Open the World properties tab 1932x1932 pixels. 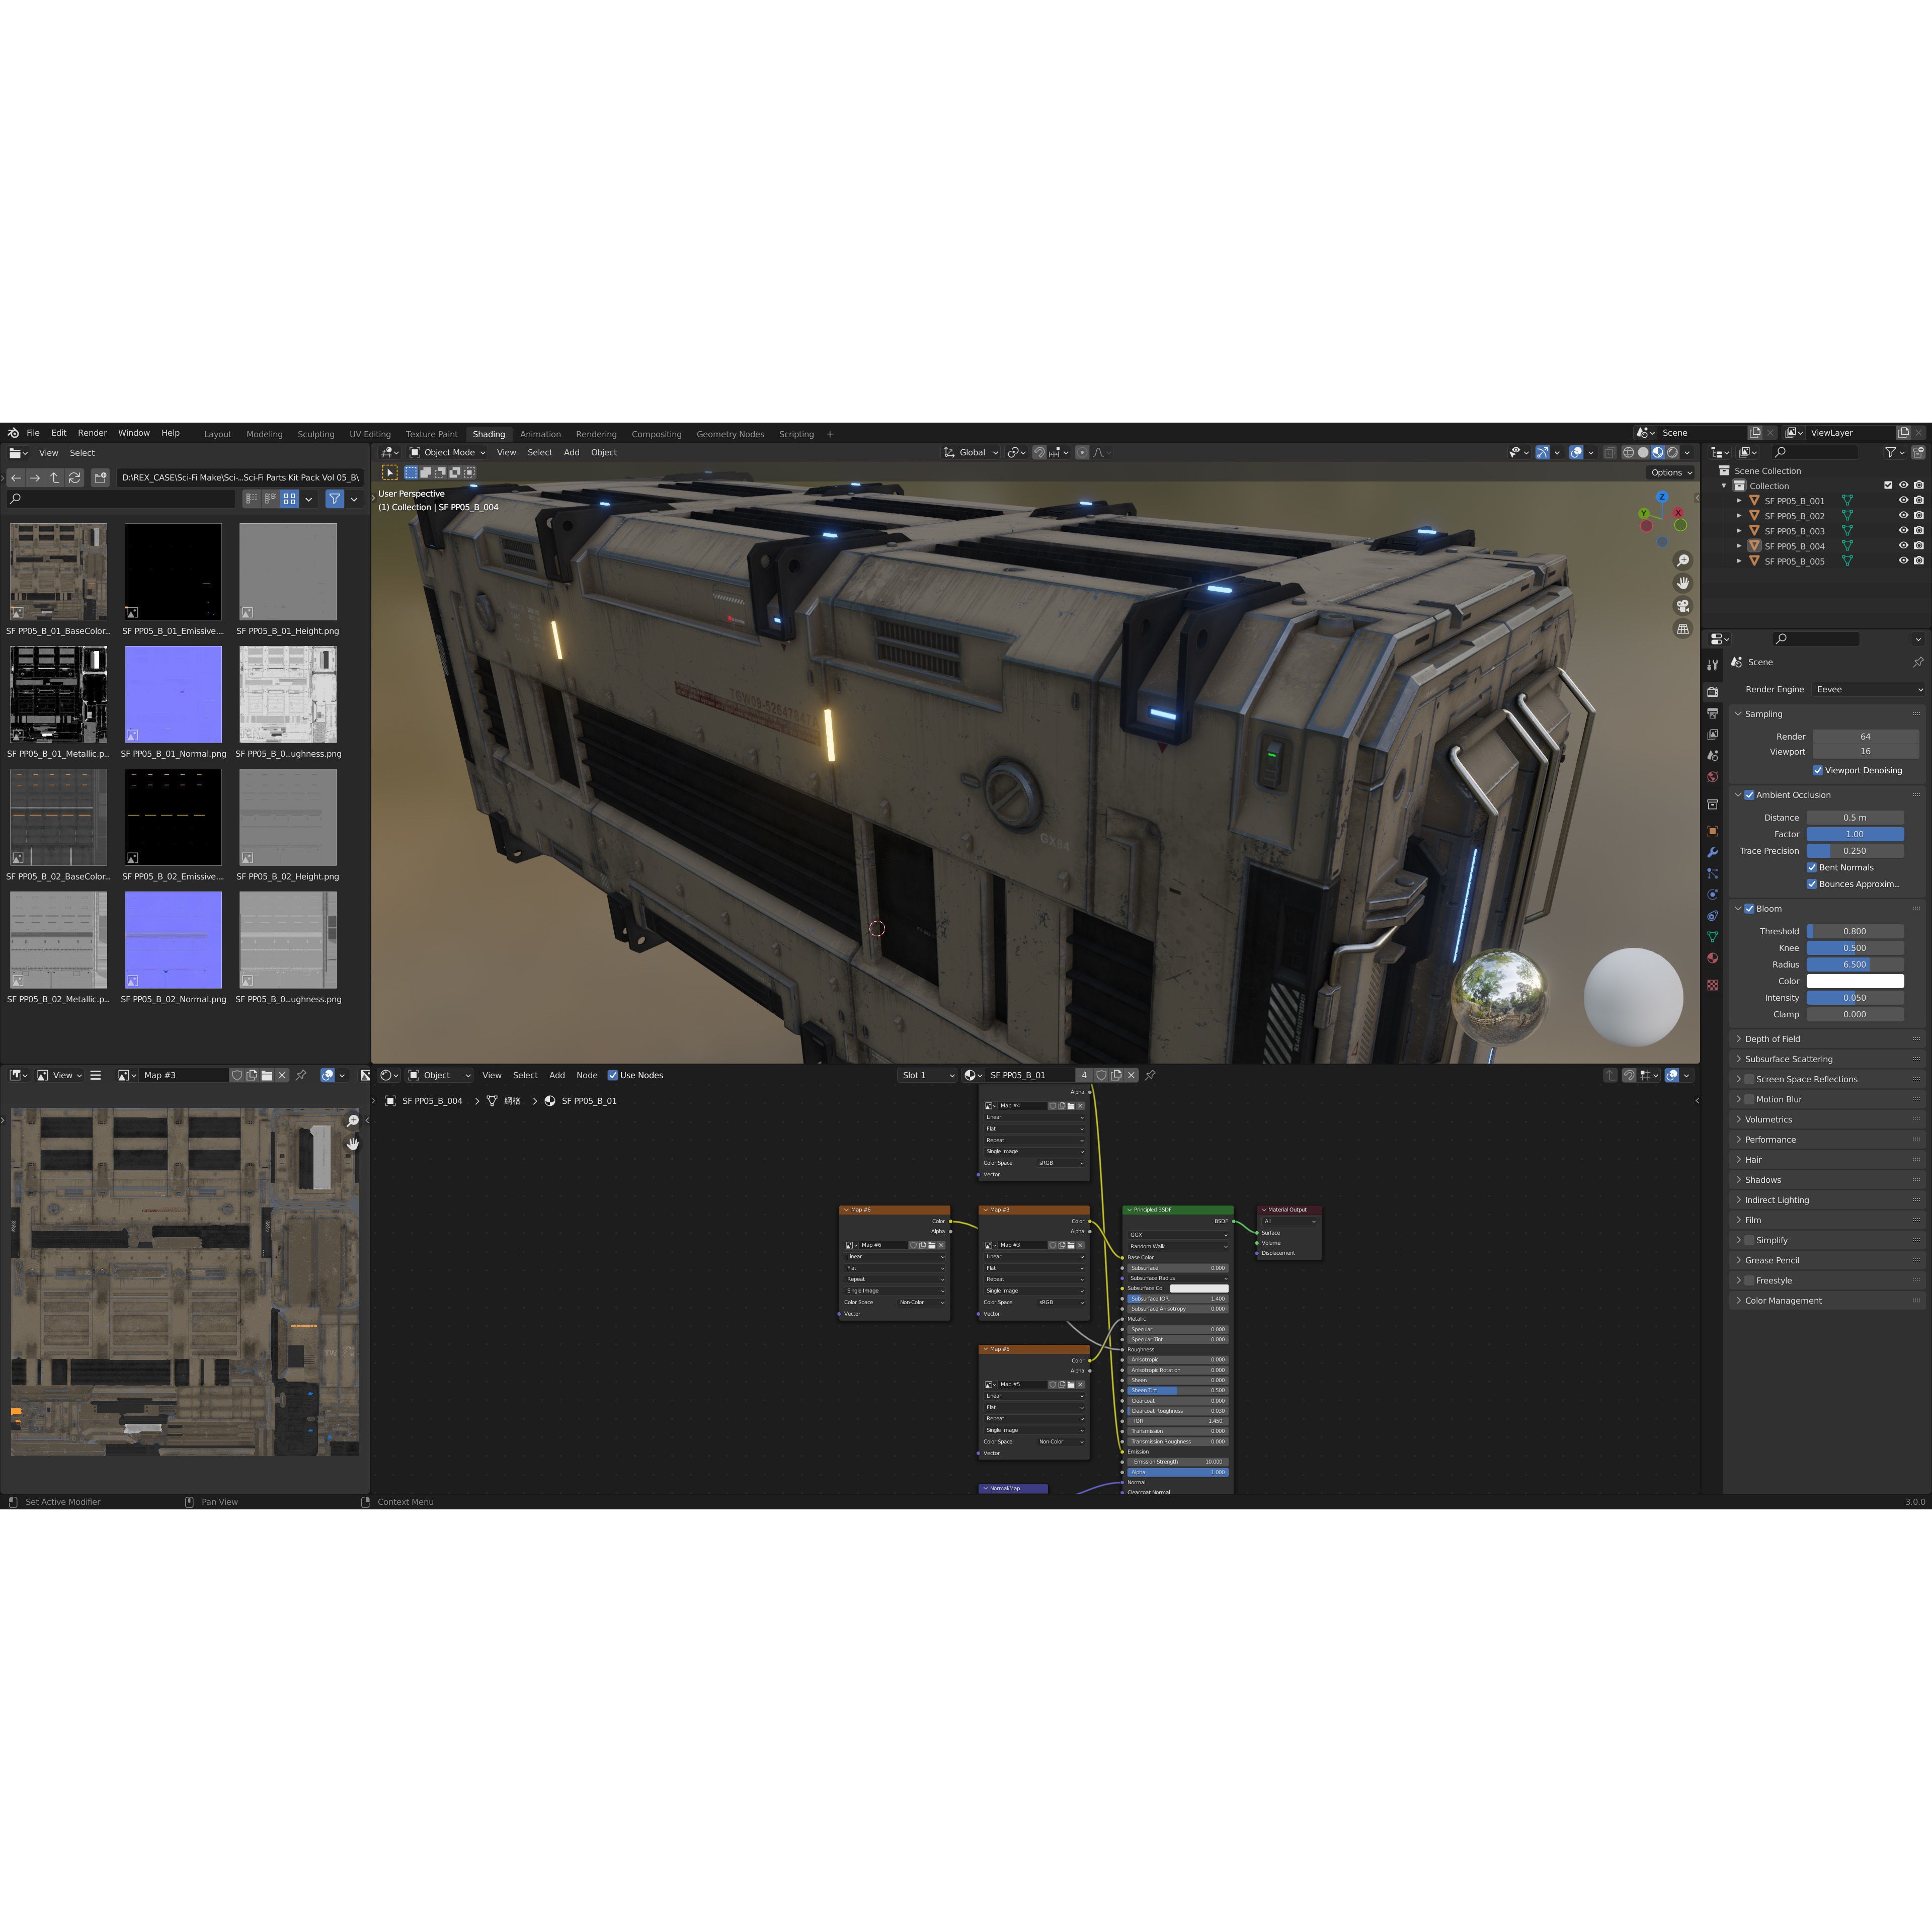tap(1712, 777)
